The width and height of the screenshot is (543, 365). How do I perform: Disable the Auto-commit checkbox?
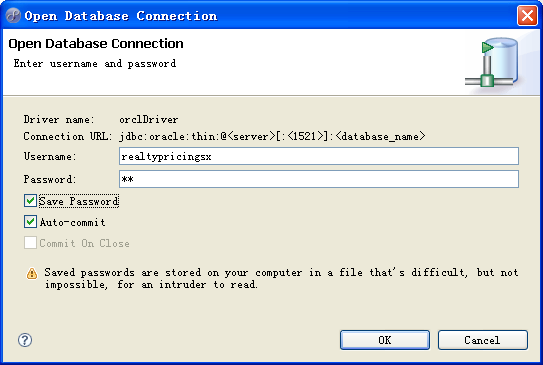click(x=30, y=222)
